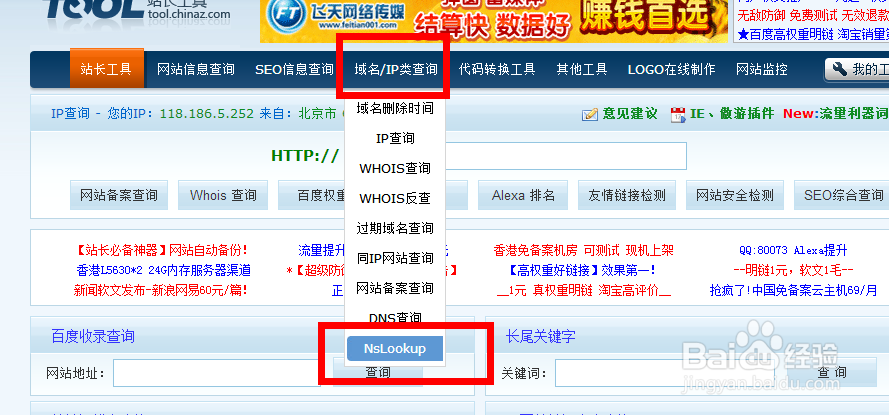The width and height of the screenshot is (889, 415).
Task: Open ad link 香港免备案机房 可测试 现机上架
Action: [x=583, y=250]
